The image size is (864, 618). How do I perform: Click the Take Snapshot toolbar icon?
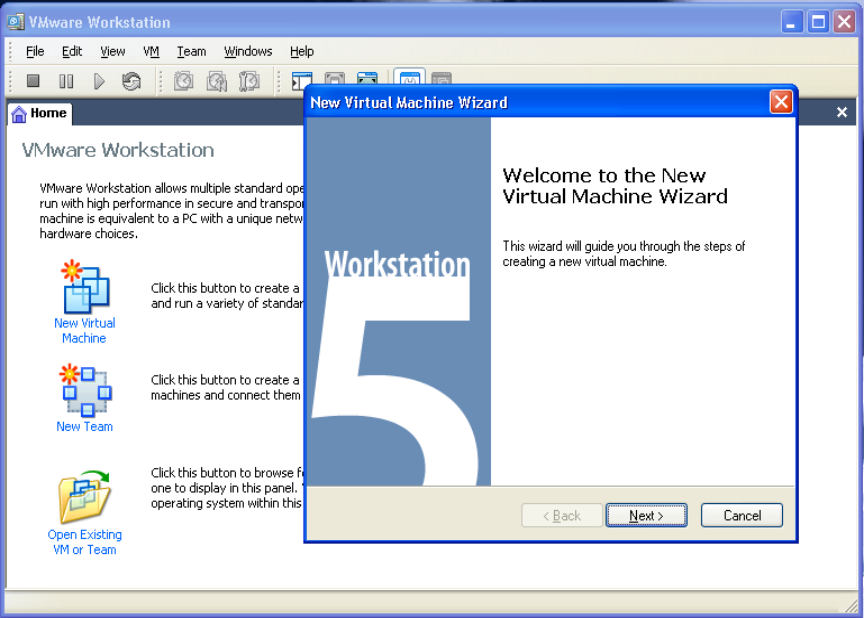point(183,82)
